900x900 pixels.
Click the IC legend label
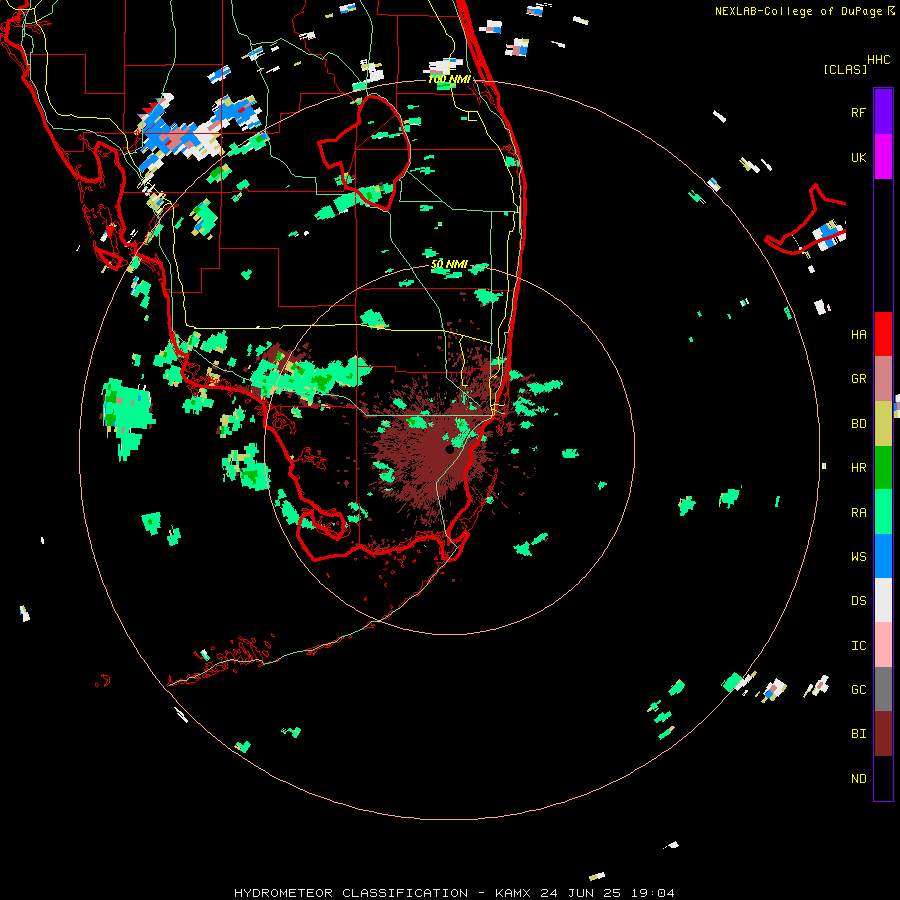(858, 646)
